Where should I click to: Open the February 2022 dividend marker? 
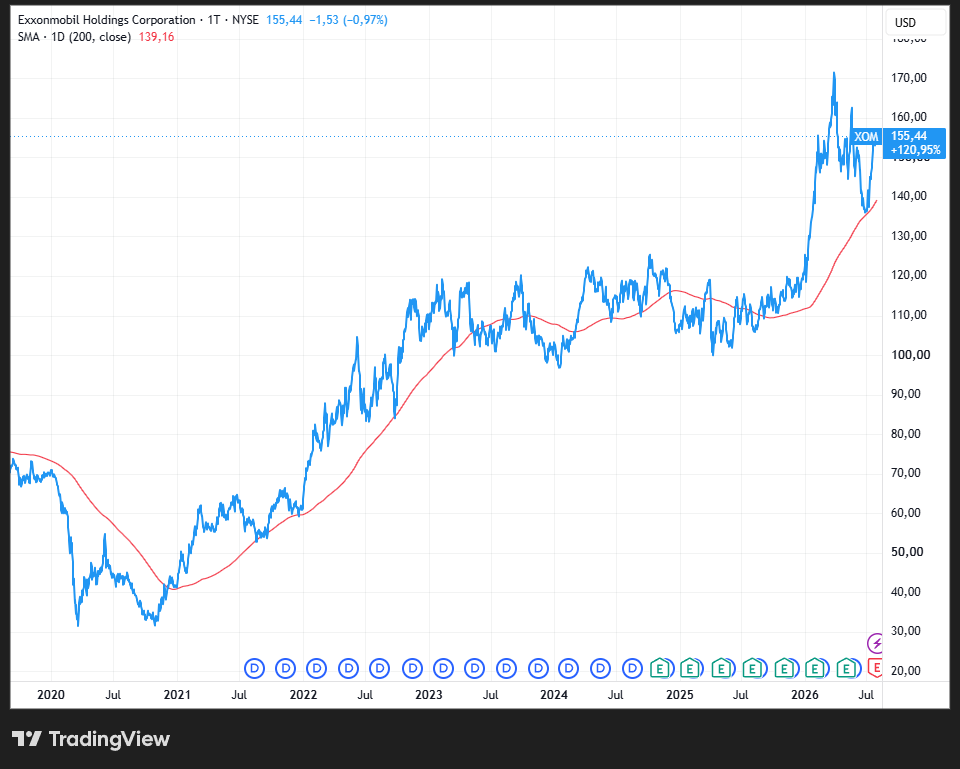317,668
